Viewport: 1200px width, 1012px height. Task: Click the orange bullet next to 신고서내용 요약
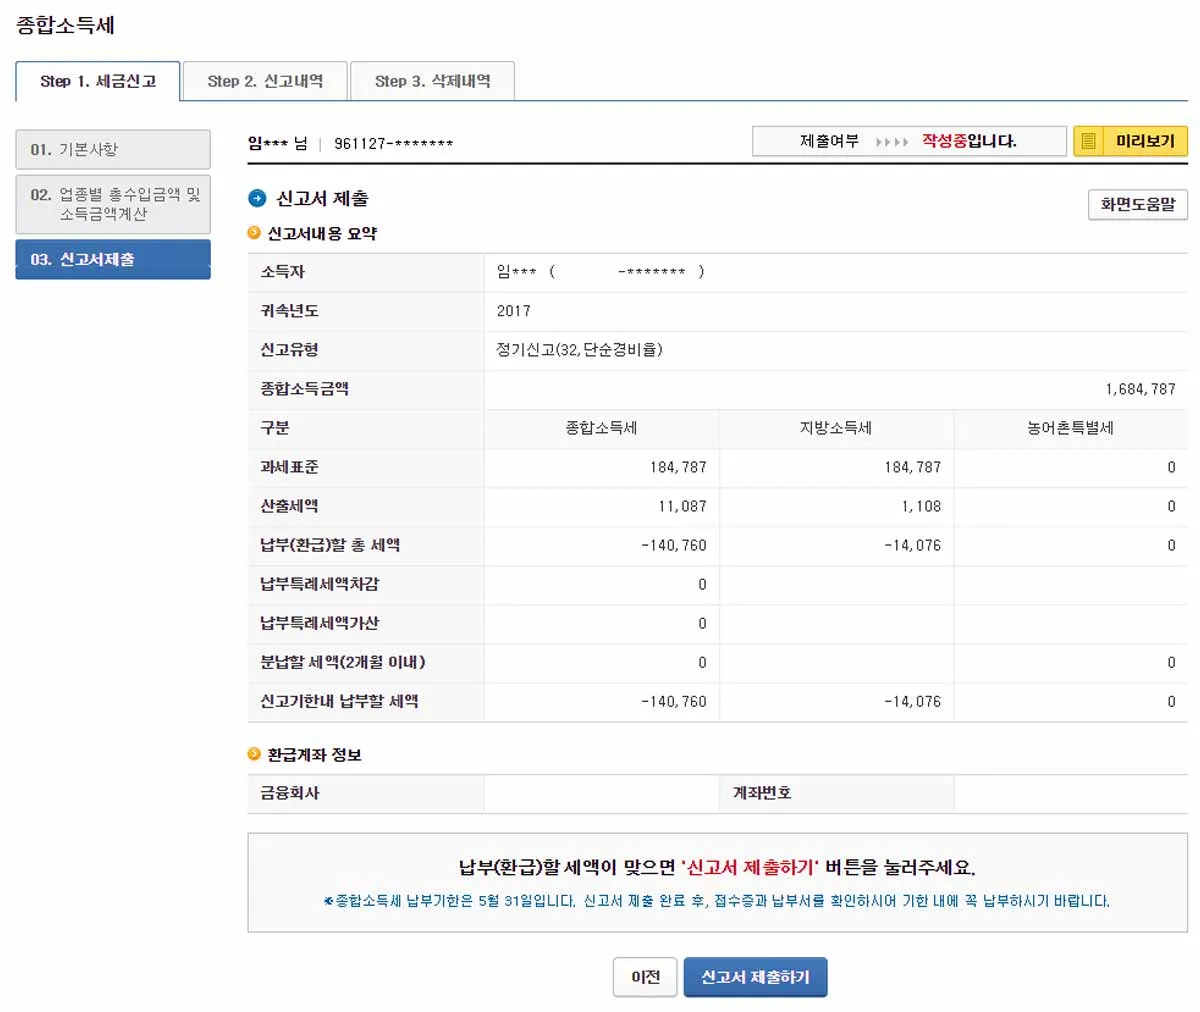pyautogui.click(x=254, y=233)
